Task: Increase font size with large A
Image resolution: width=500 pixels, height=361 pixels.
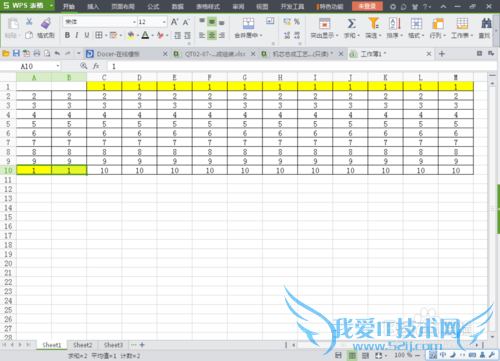Action: coord(174,22)
